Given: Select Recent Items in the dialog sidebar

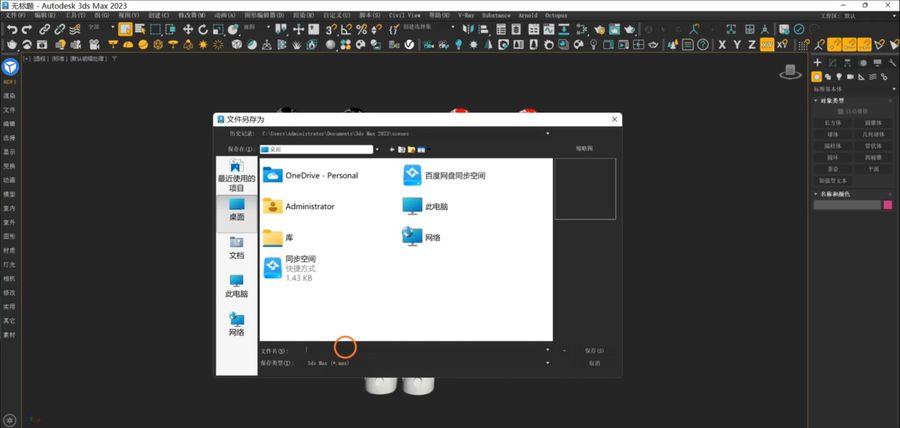Looking at the screenshot, I should [236, 176].
